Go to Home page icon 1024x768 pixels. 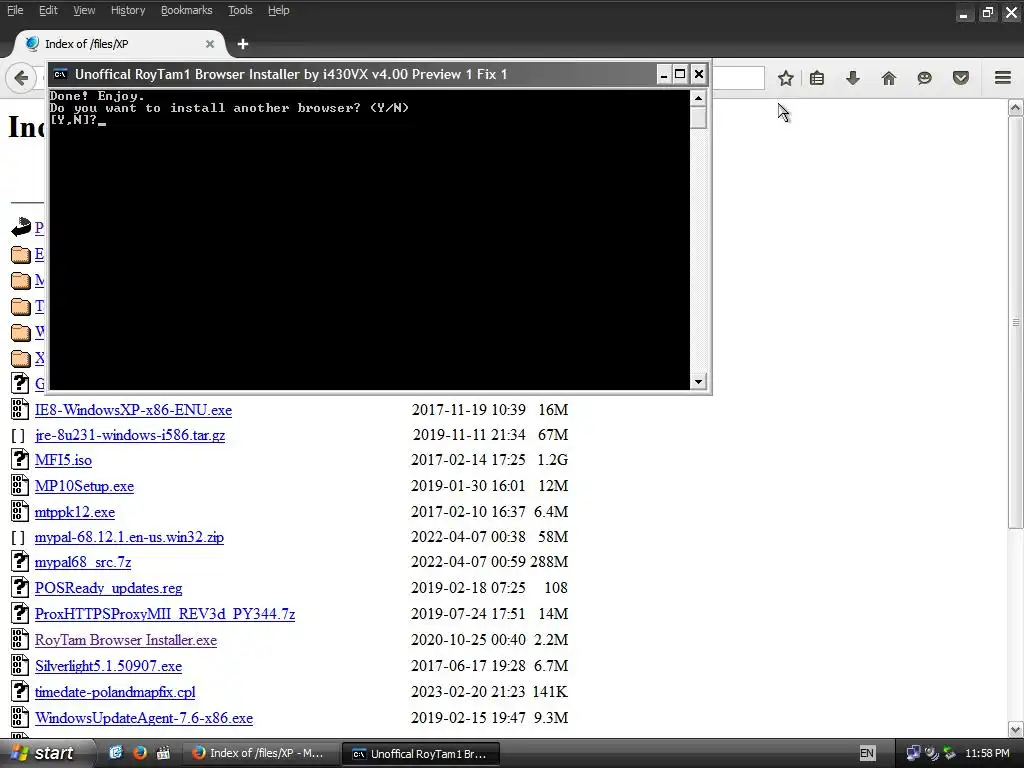888,78
